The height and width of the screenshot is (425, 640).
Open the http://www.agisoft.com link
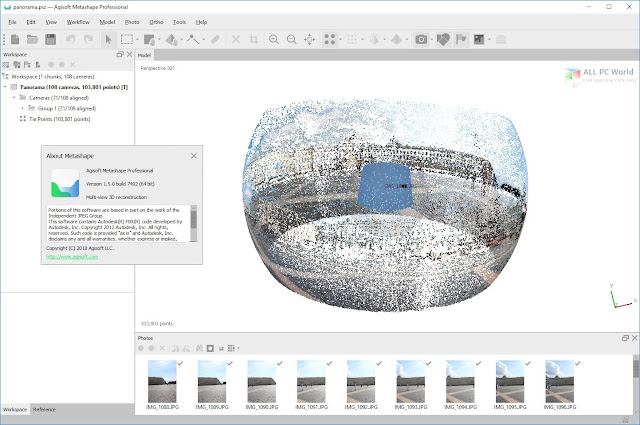[72, 257]
